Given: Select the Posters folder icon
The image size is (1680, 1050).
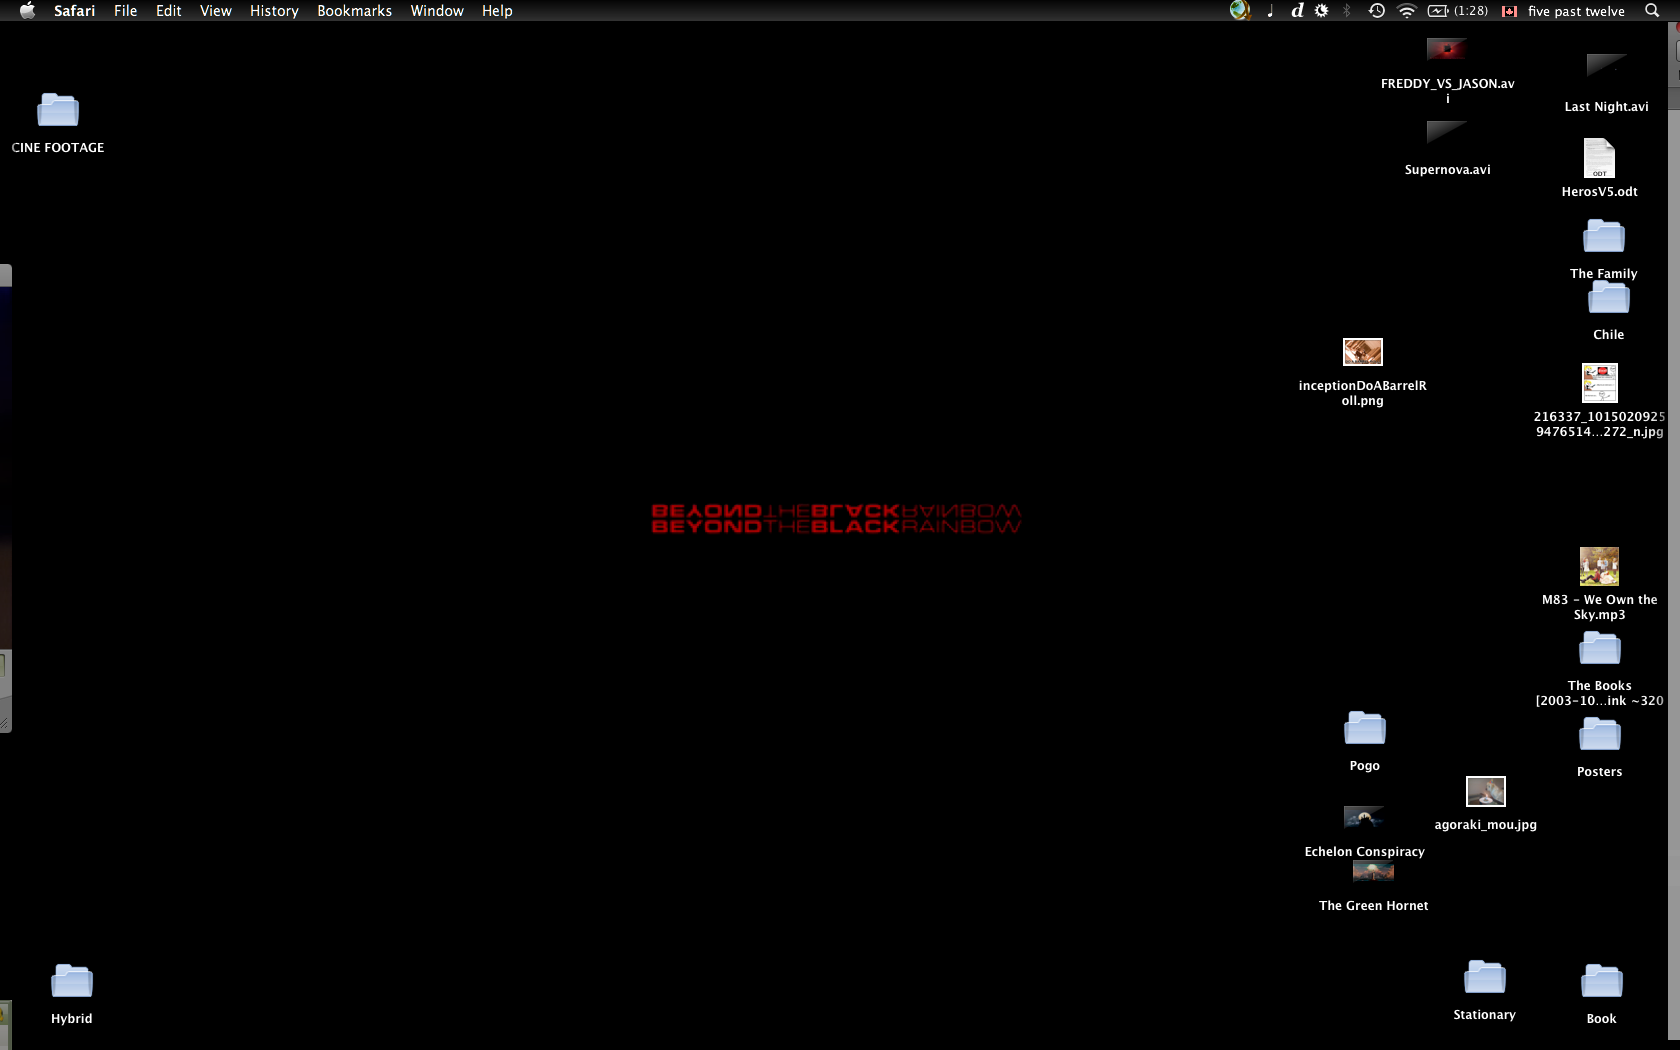Looking at the screenshot, I should [1600, 734].
